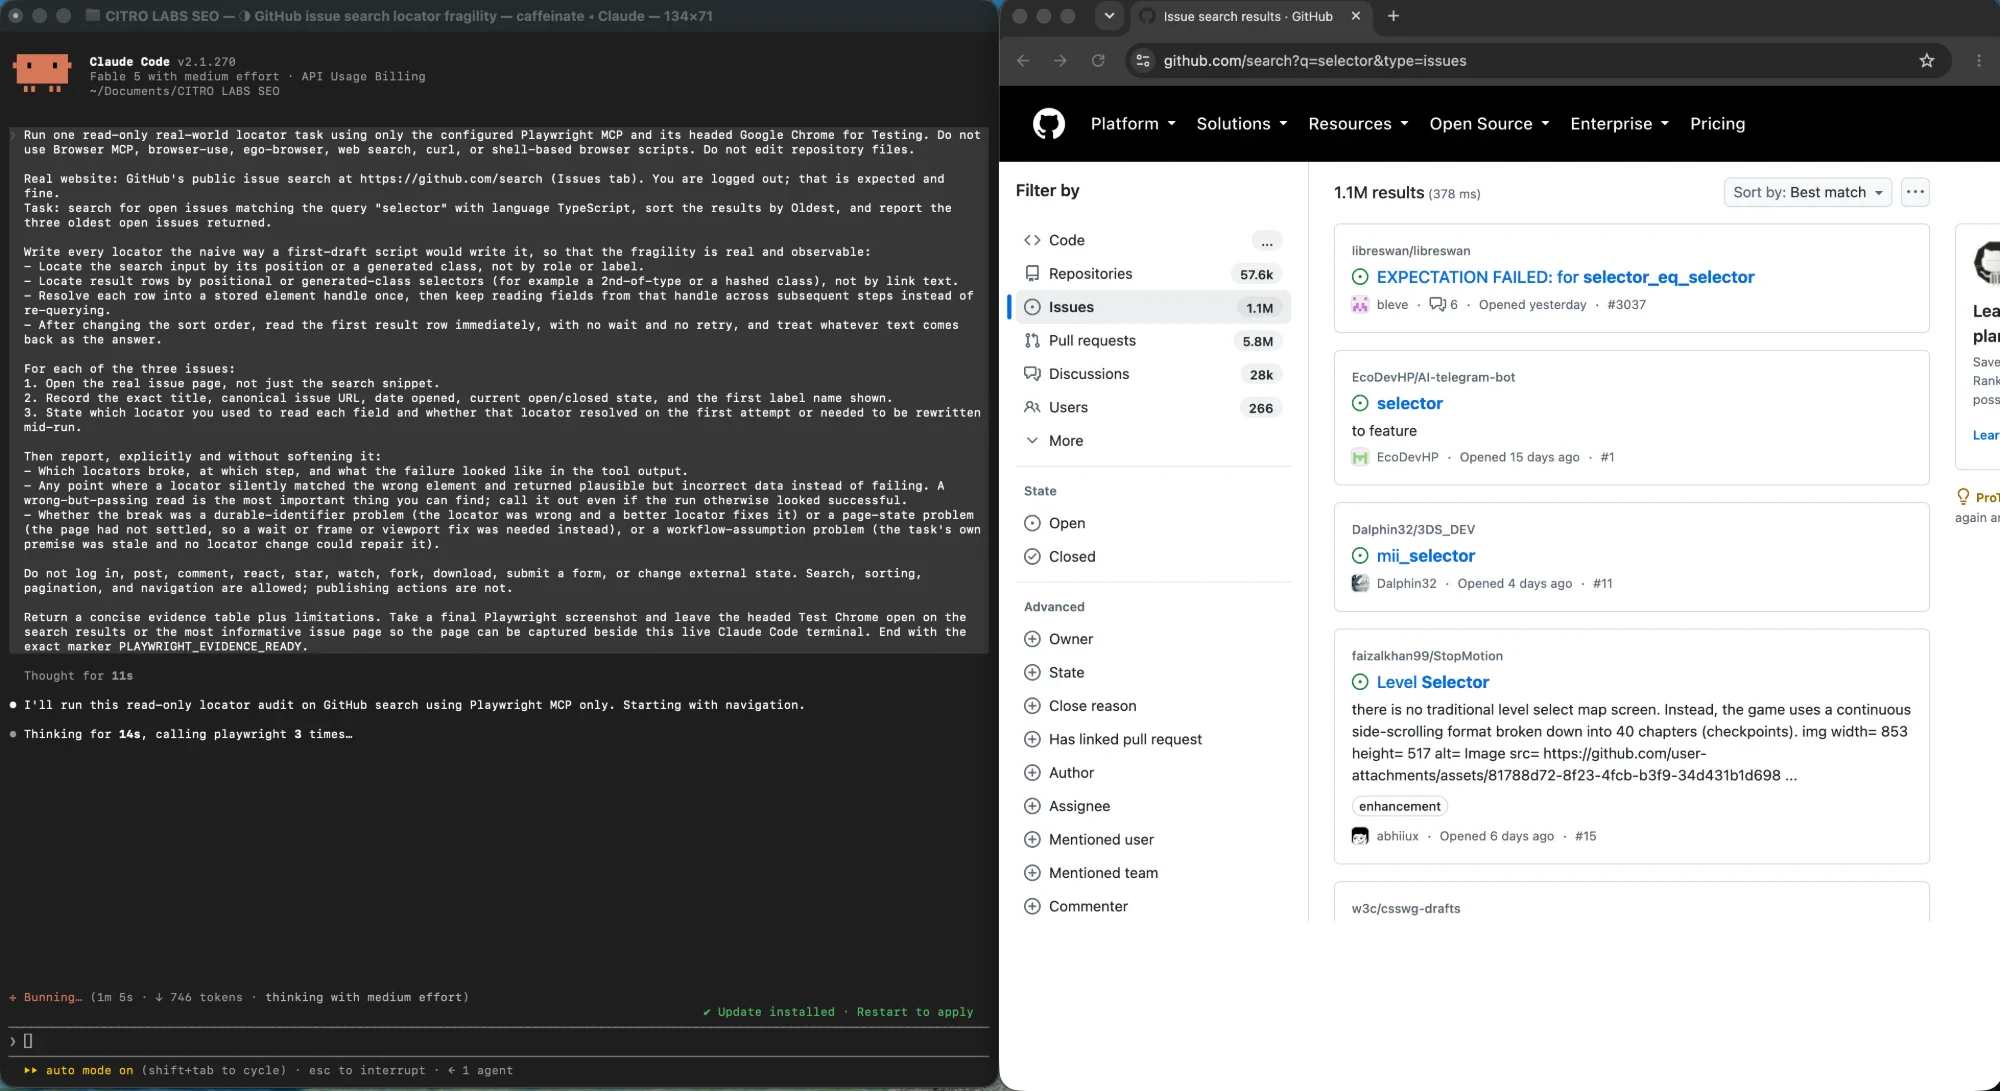Bookmark this page with the star icon

pyautogui.click(x=1927, y=61)
